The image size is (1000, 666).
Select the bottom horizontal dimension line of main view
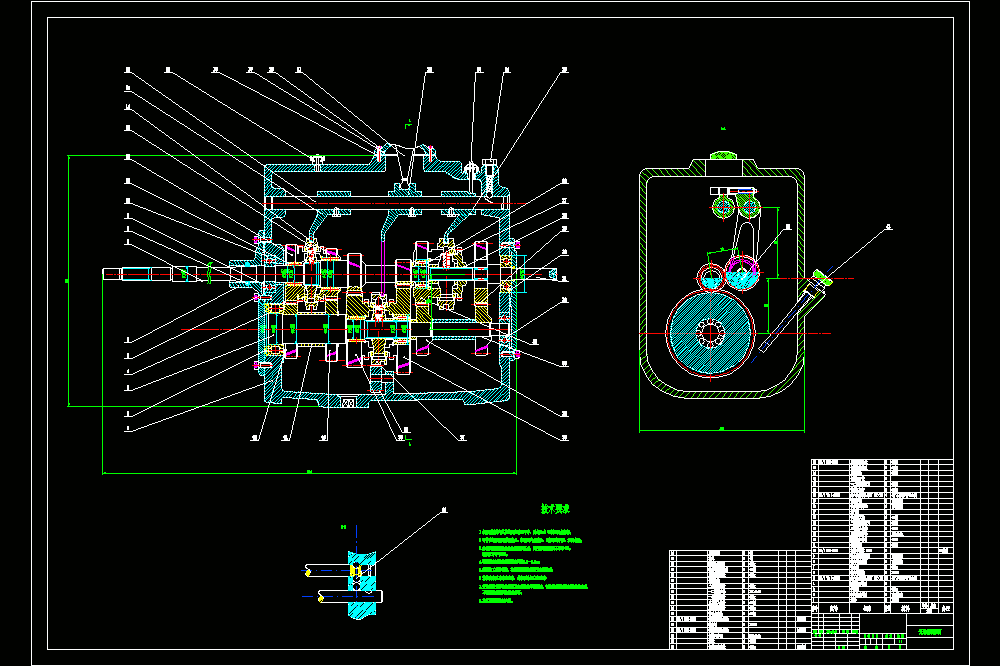point(309,473)
